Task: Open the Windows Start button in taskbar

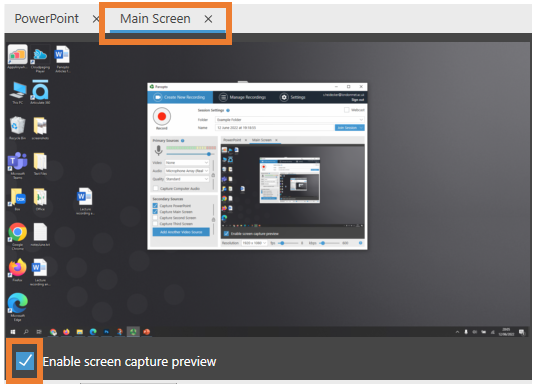Action: (x=13, y=332)
